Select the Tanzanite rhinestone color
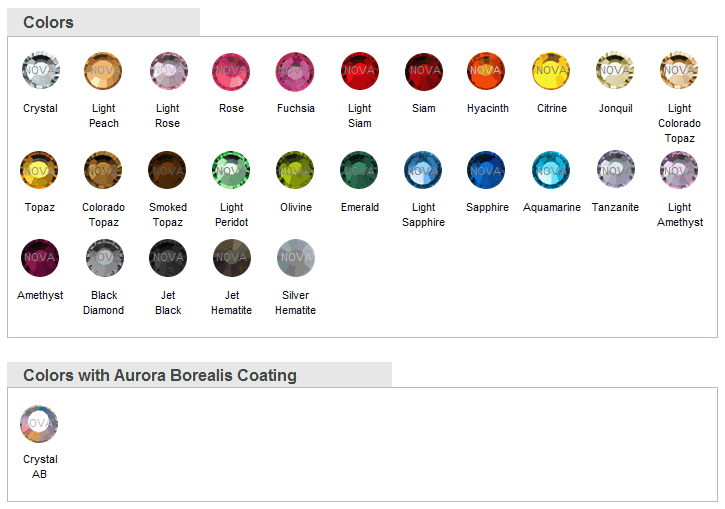Viewport: 725px width, 509px height. [615, 170]
